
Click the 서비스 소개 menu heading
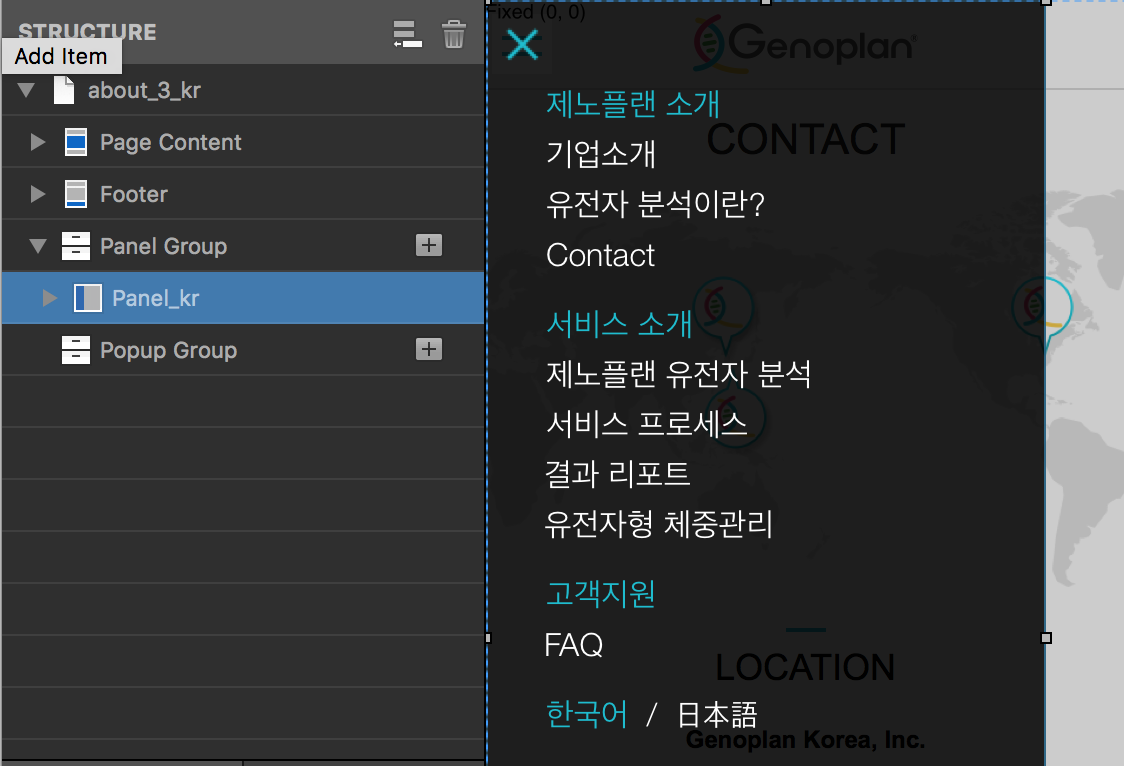619,324
